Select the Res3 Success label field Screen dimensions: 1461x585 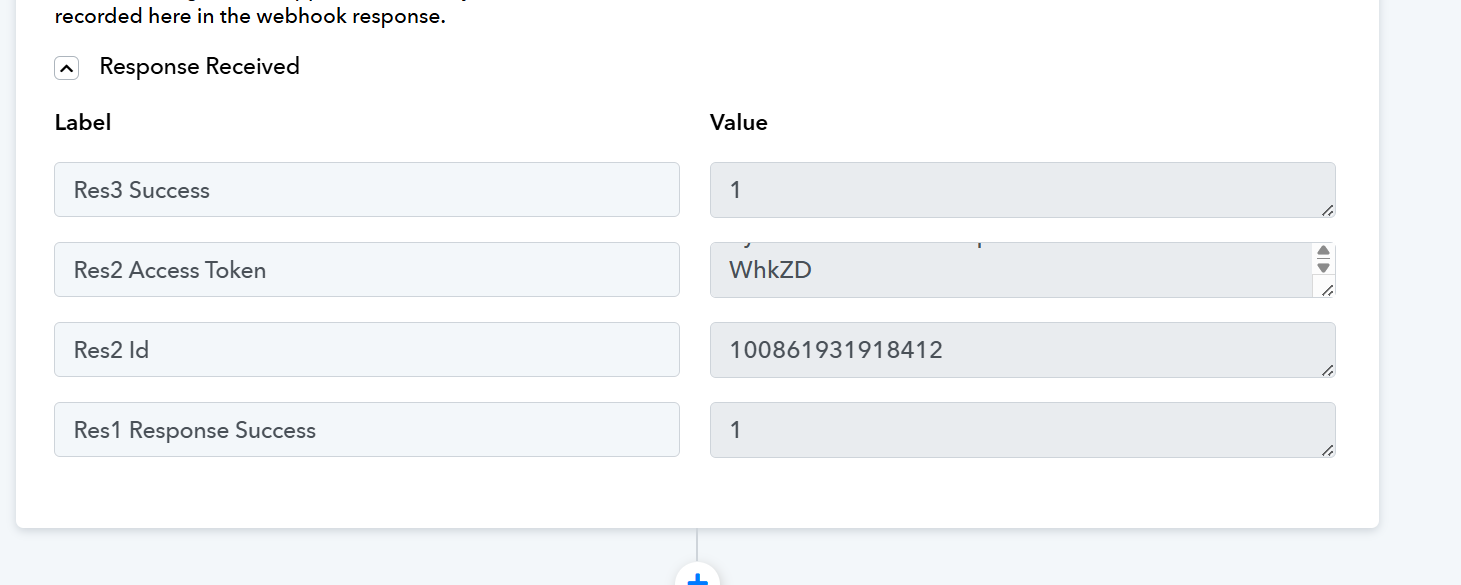[367, 190]
